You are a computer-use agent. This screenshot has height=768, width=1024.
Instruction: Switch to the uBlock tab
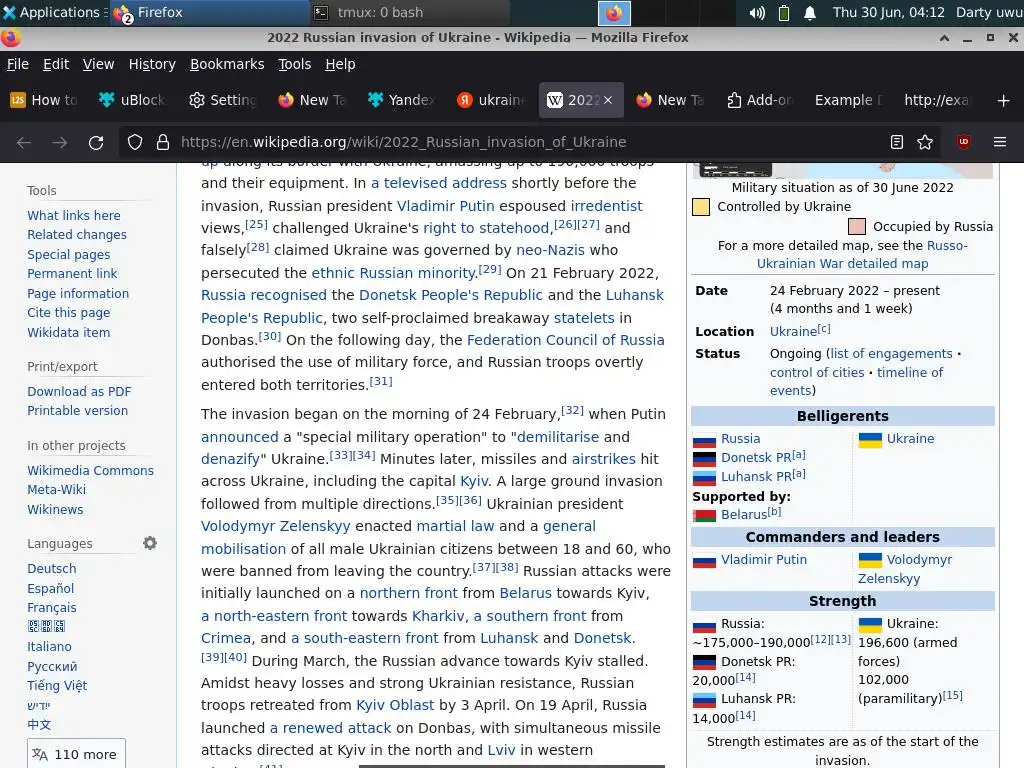[133, 100]
